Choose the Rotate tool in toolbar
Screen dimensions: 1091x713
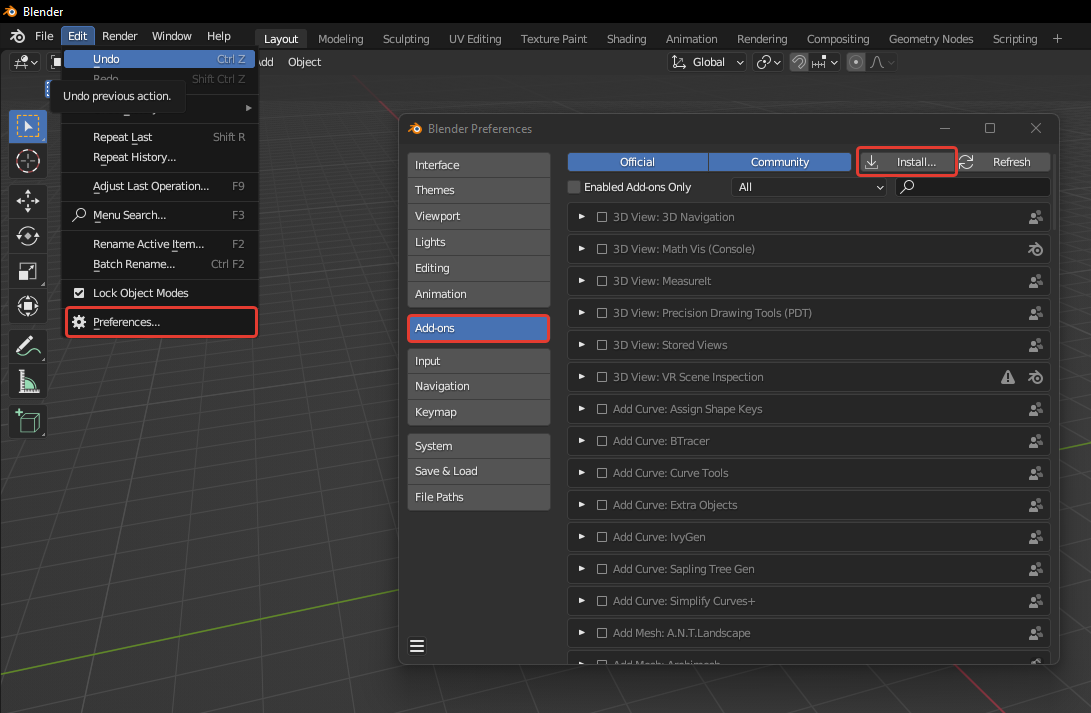coord(28,236)
